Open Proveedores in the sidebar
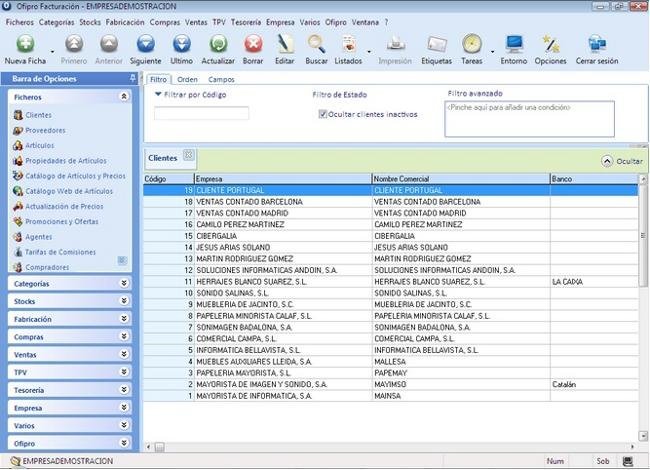The height and width of the screenshot is (470, 650). [x=45, y=130]
